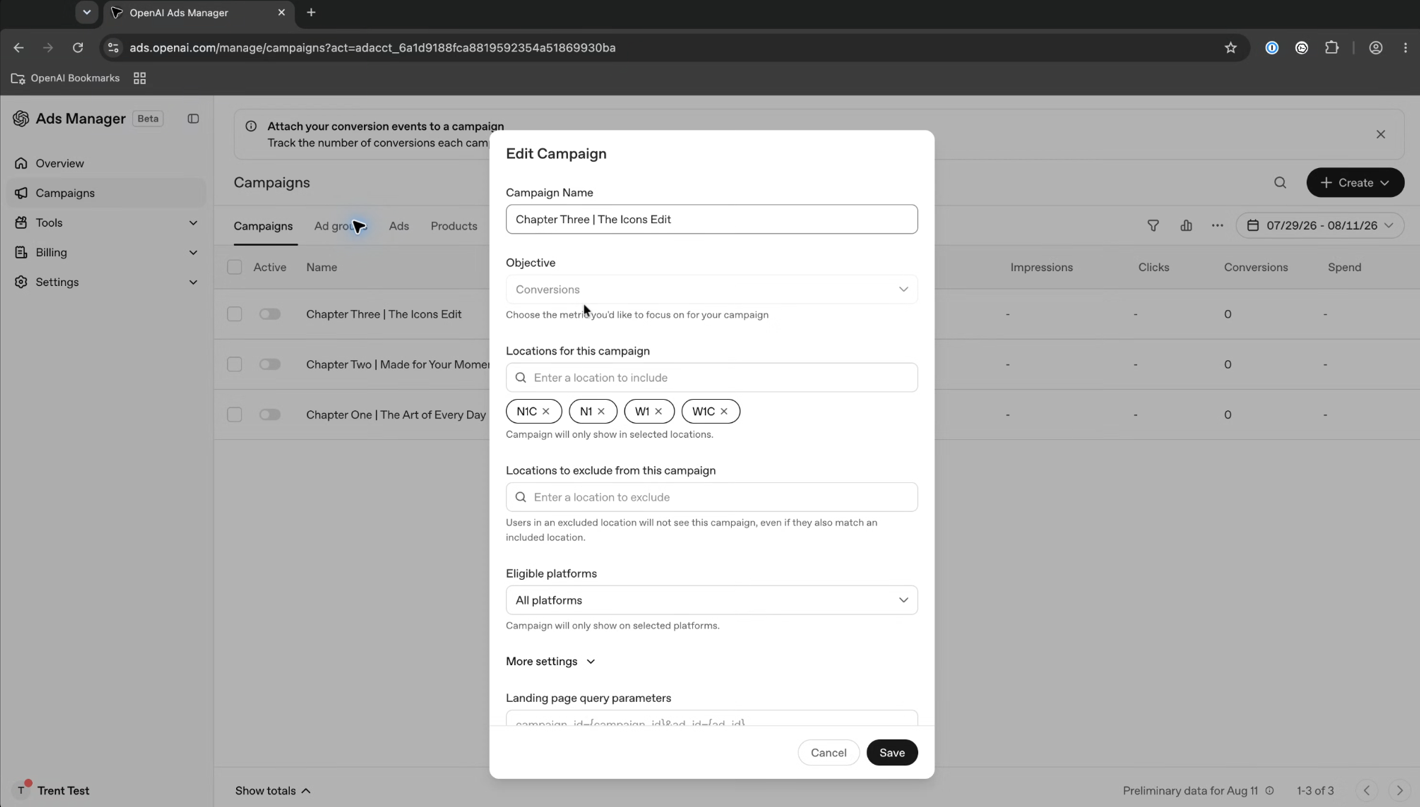Viewport: 1420px width, 807px height.
Task: Open the OpenAI Bookmarks folder
Action: point(65,78)
